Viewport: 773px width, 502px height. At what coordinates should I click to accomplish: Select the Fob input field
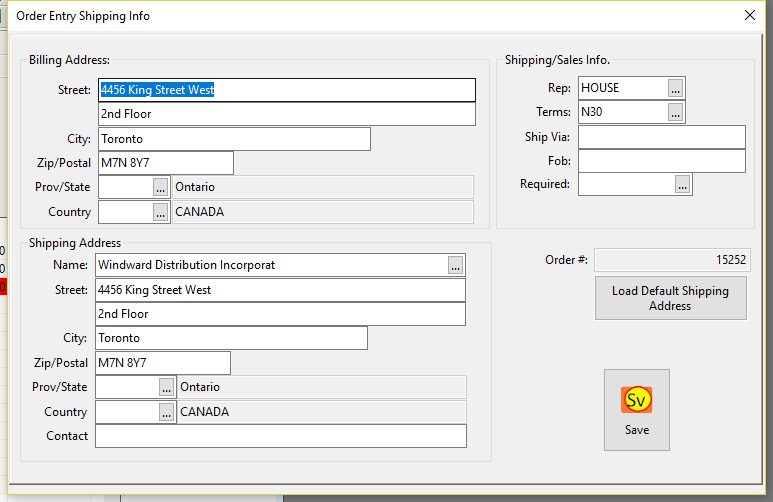click(x=661, y=160)
